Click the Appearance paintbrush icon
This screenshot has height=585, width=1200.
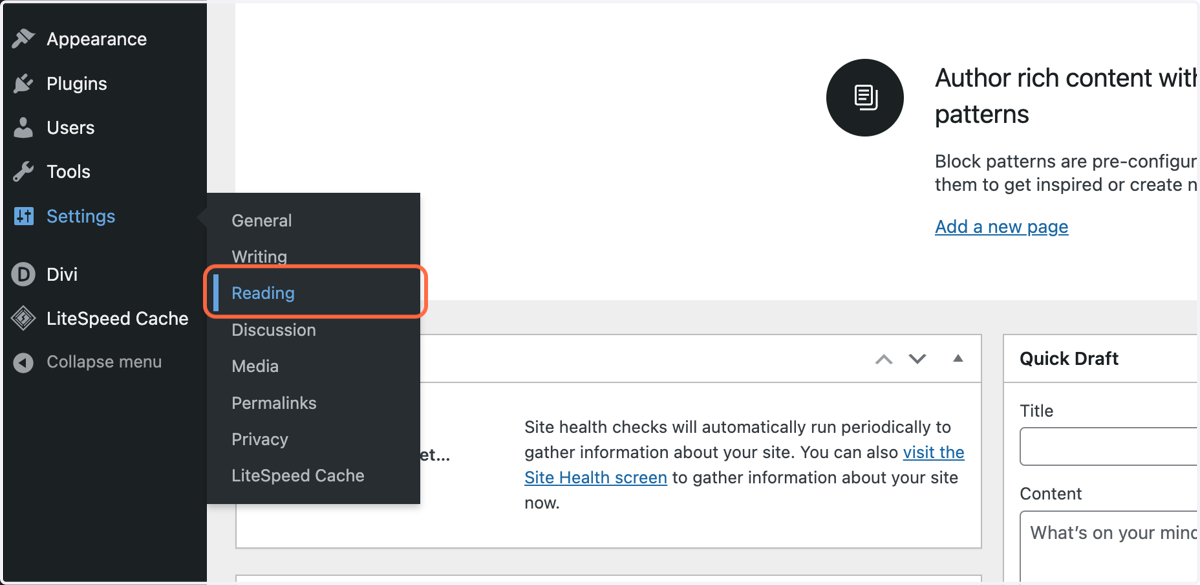(x=23, y=39)
